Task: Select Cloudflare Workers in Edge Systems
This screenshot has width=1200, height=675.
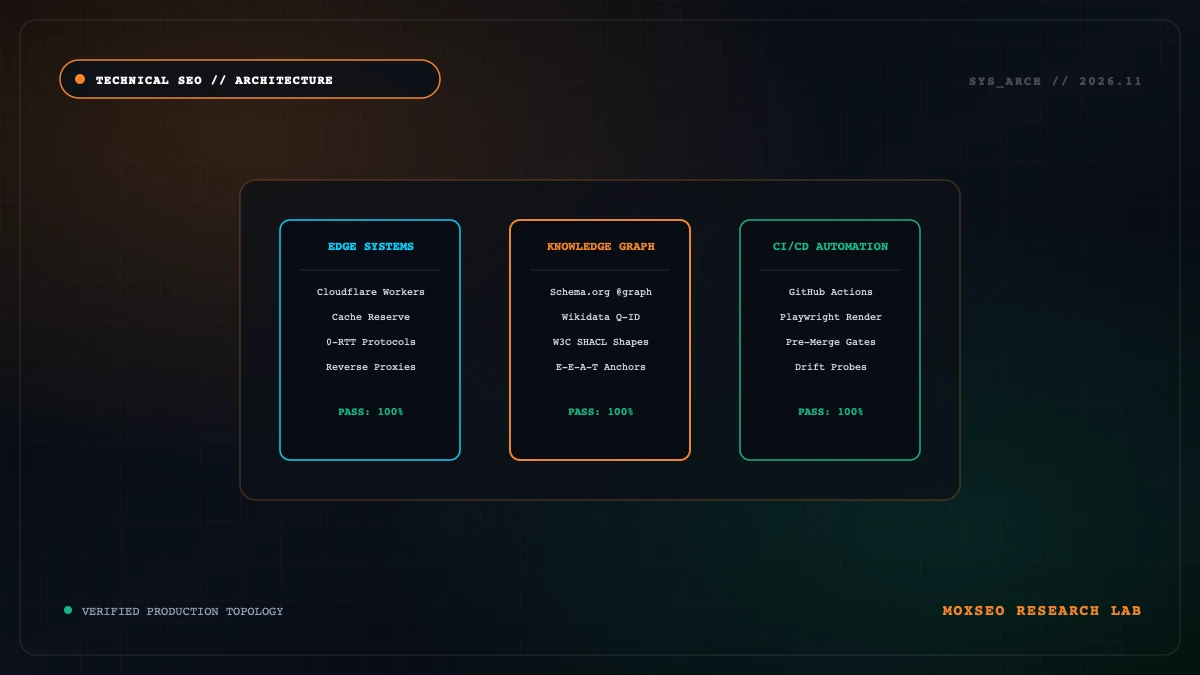Action: (371, 292)
